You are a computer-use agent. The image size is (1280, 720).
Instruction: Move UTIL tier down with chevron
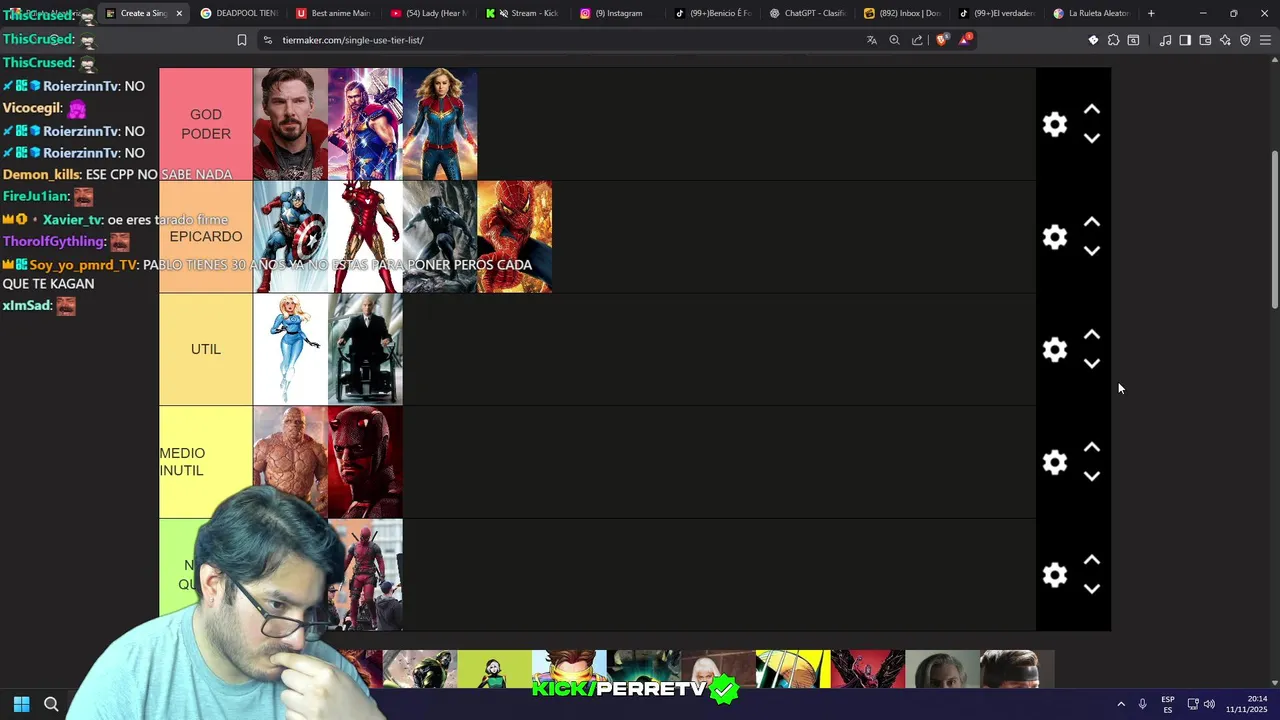(1092, 364)
